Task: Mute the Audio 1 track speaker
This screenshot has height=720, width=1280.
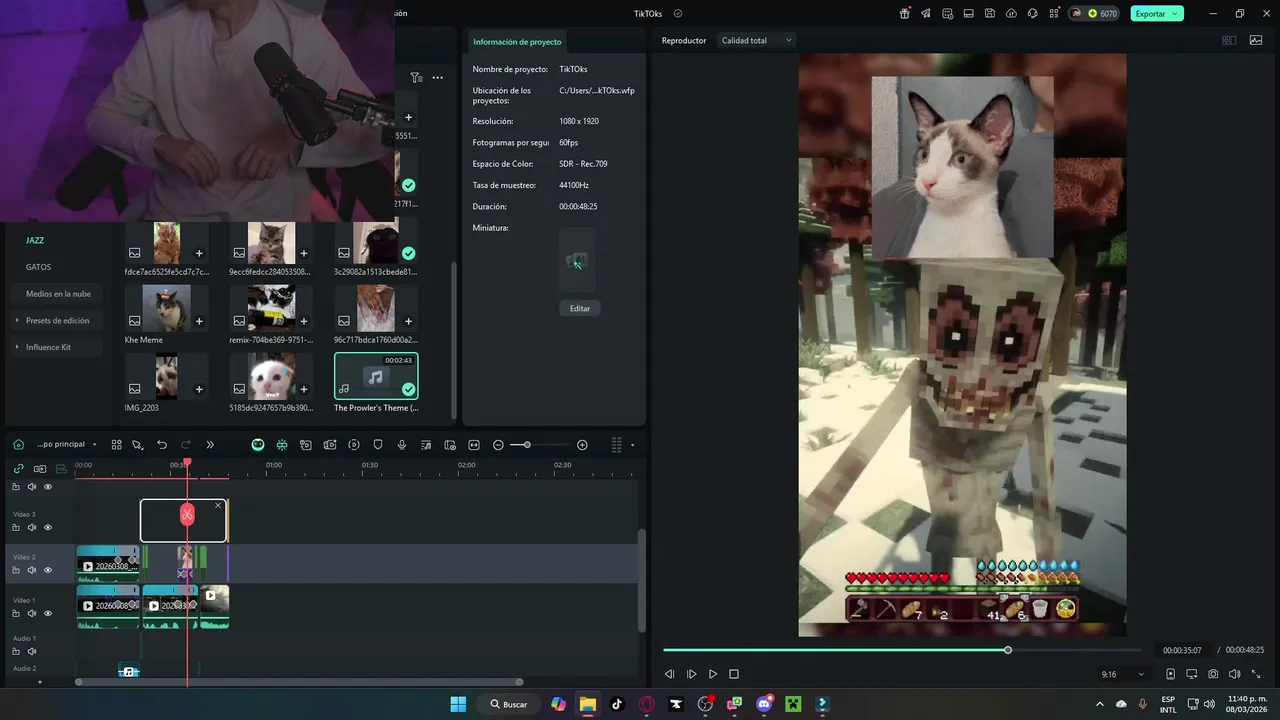Action: coord(31,651)
